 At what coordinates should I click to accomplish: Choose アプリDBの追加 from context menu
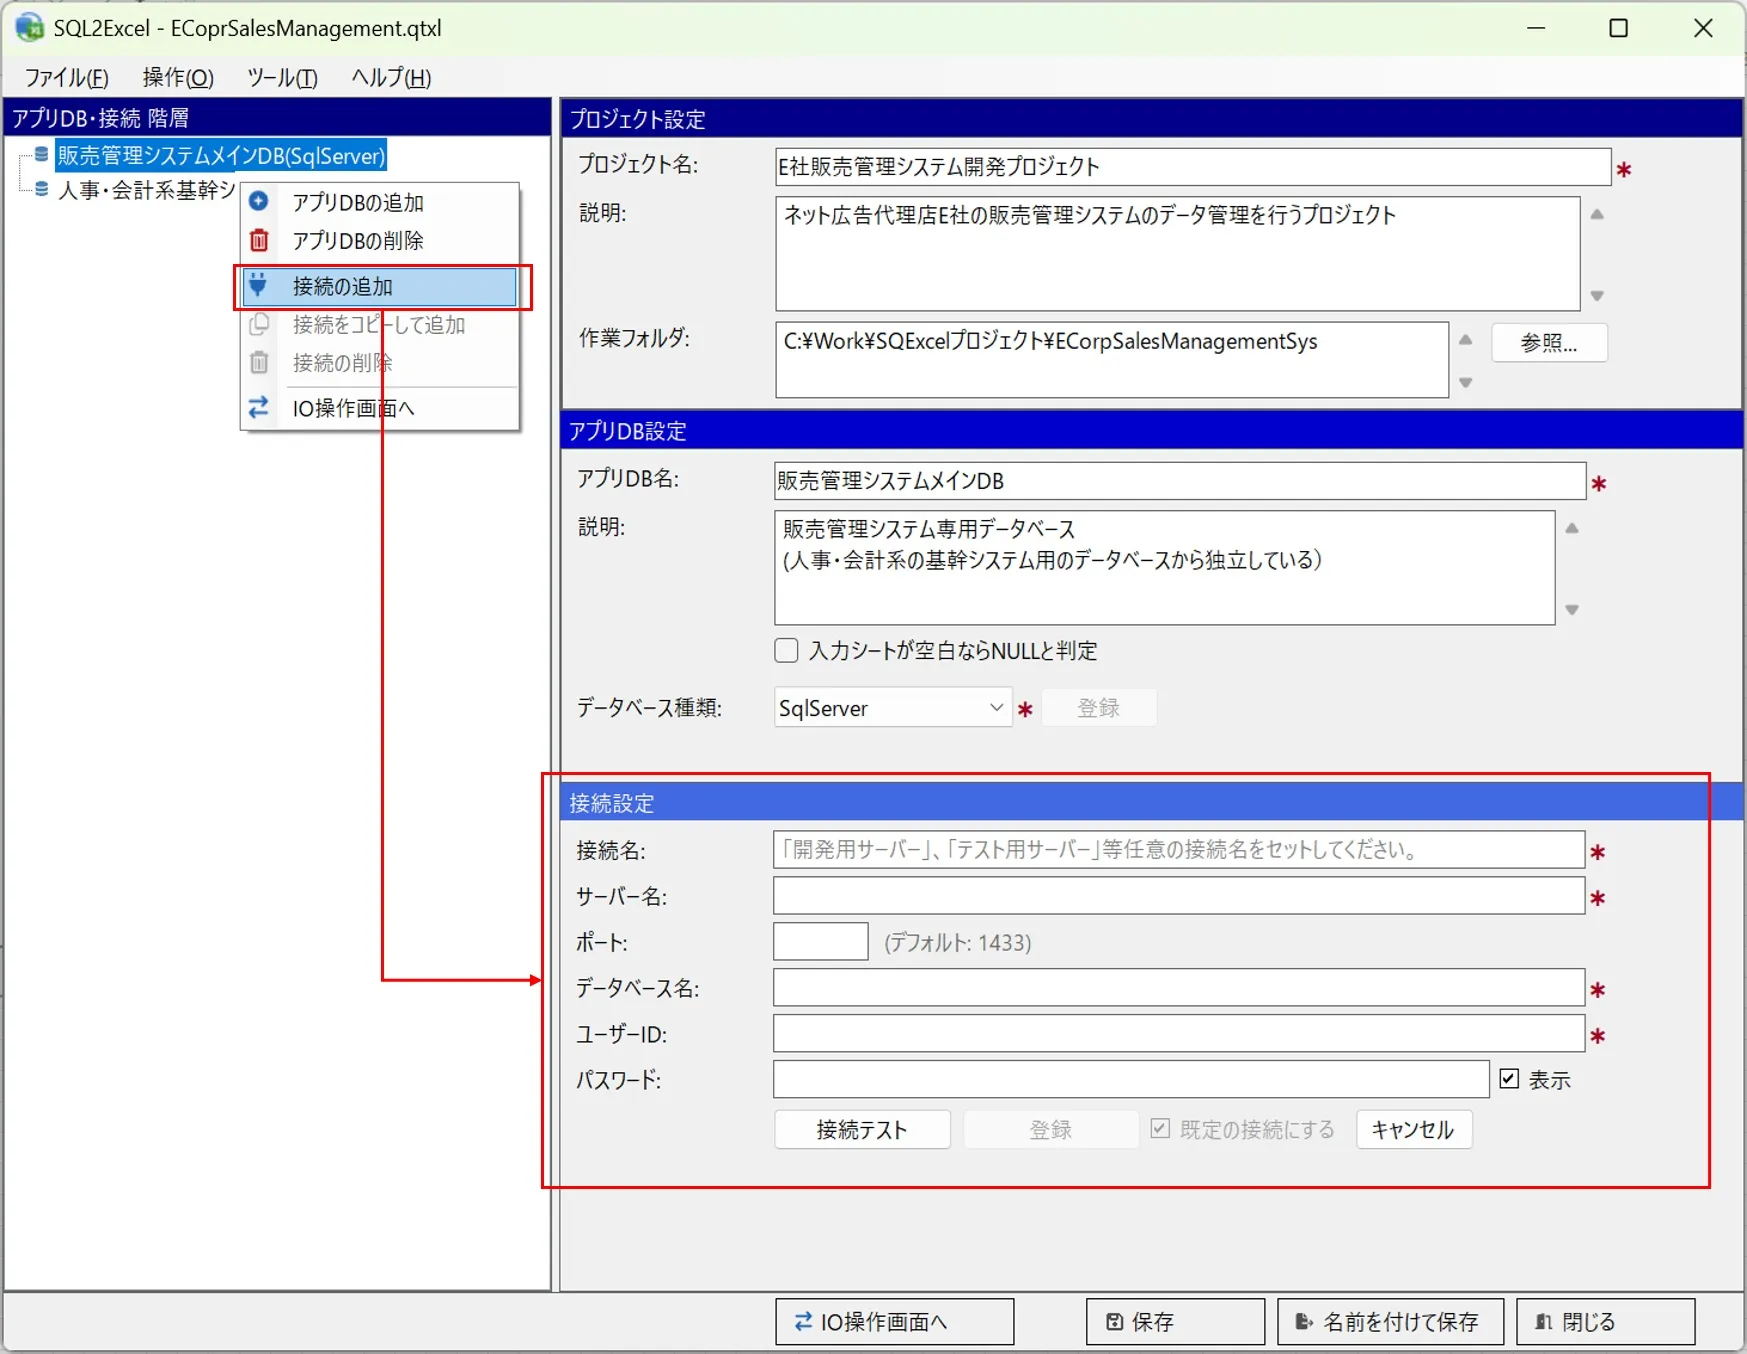coord(380,202)
